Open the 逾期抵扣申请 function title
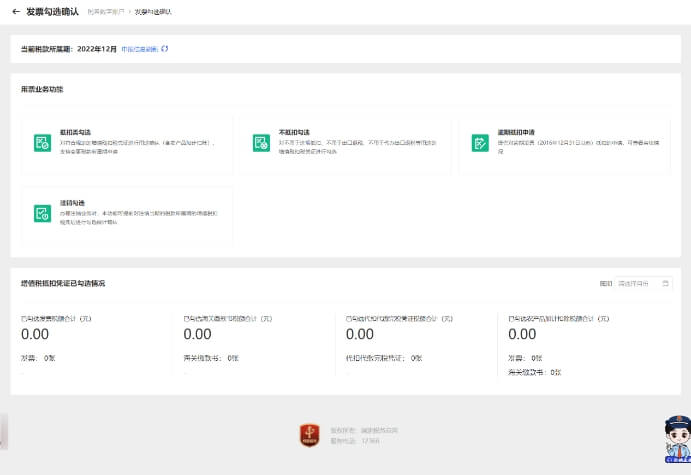This screenshot has width=691, height=475. click(x=516, y=132)
